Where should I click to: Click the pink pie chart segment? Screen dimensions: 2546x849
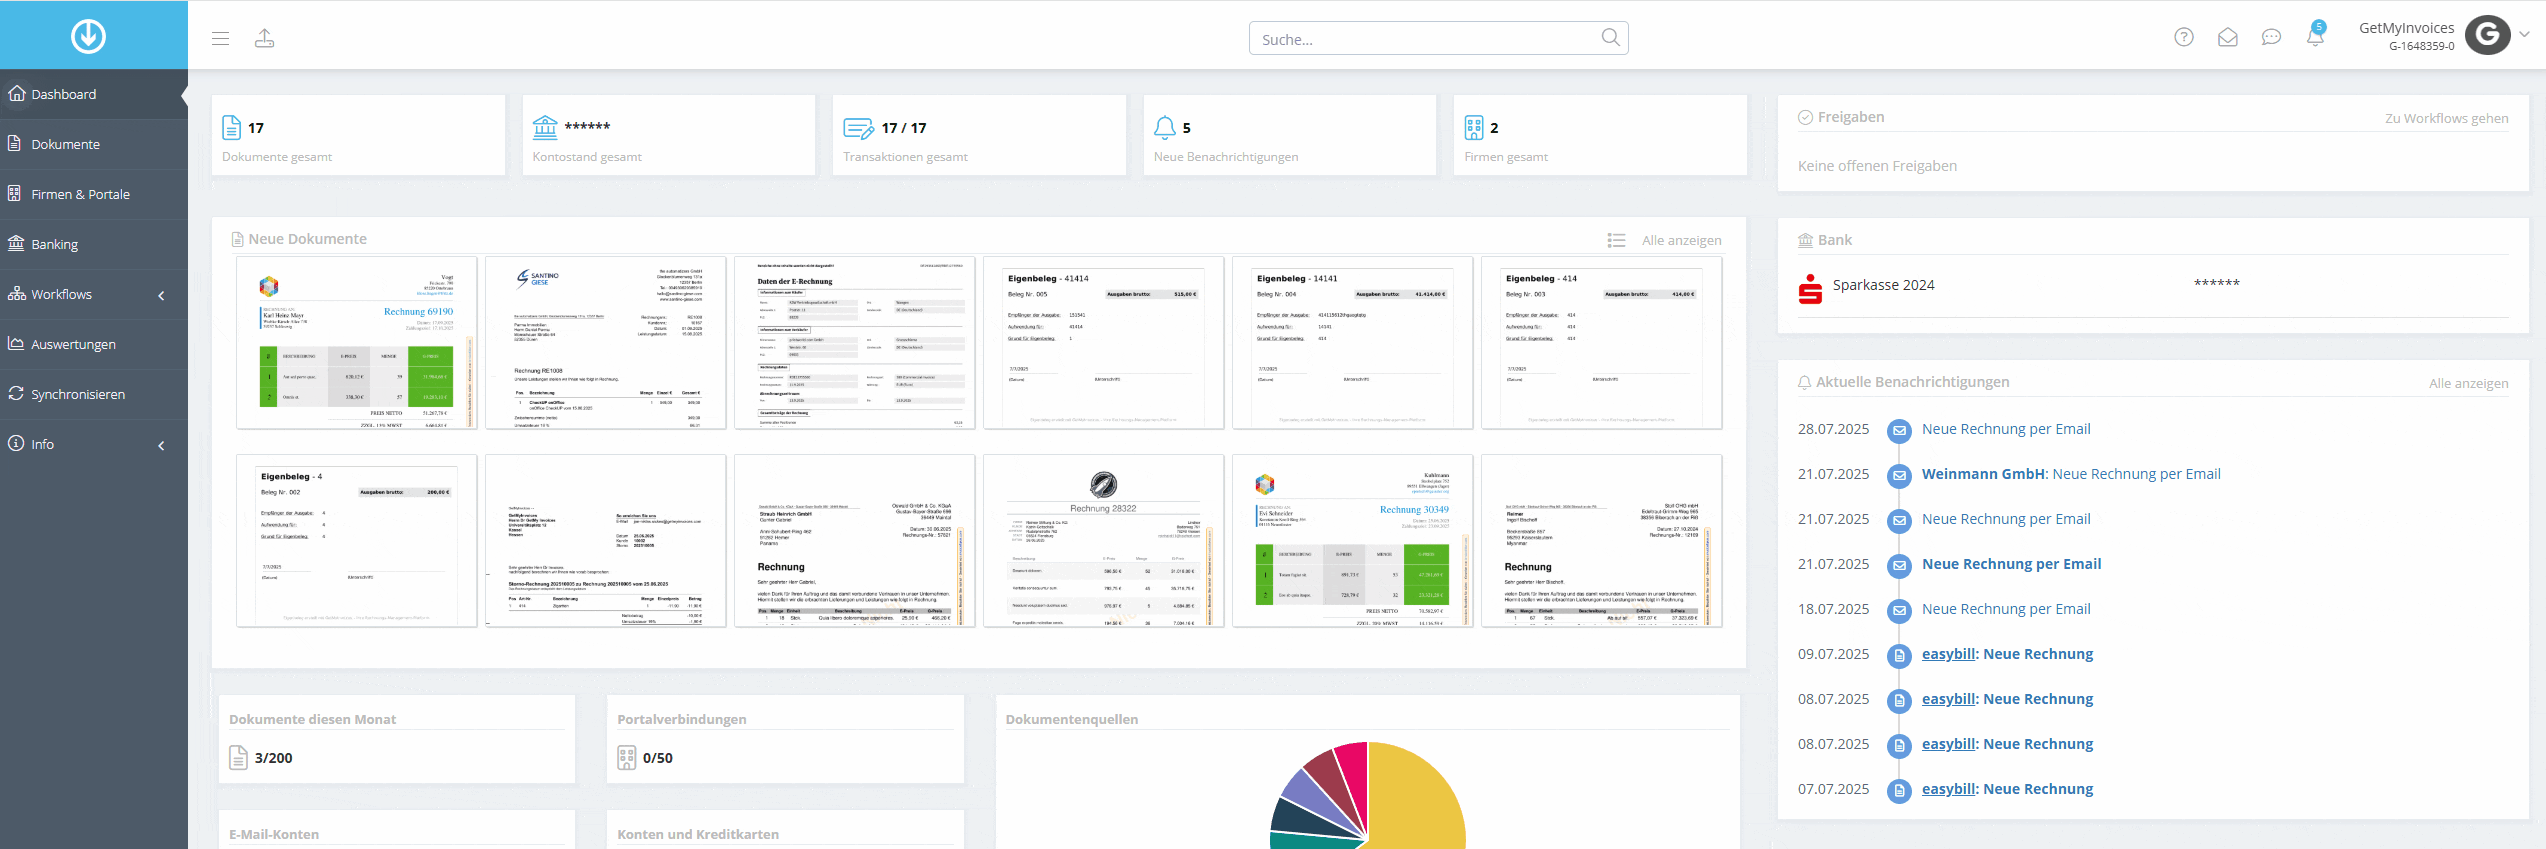(x=1352, y=775)
